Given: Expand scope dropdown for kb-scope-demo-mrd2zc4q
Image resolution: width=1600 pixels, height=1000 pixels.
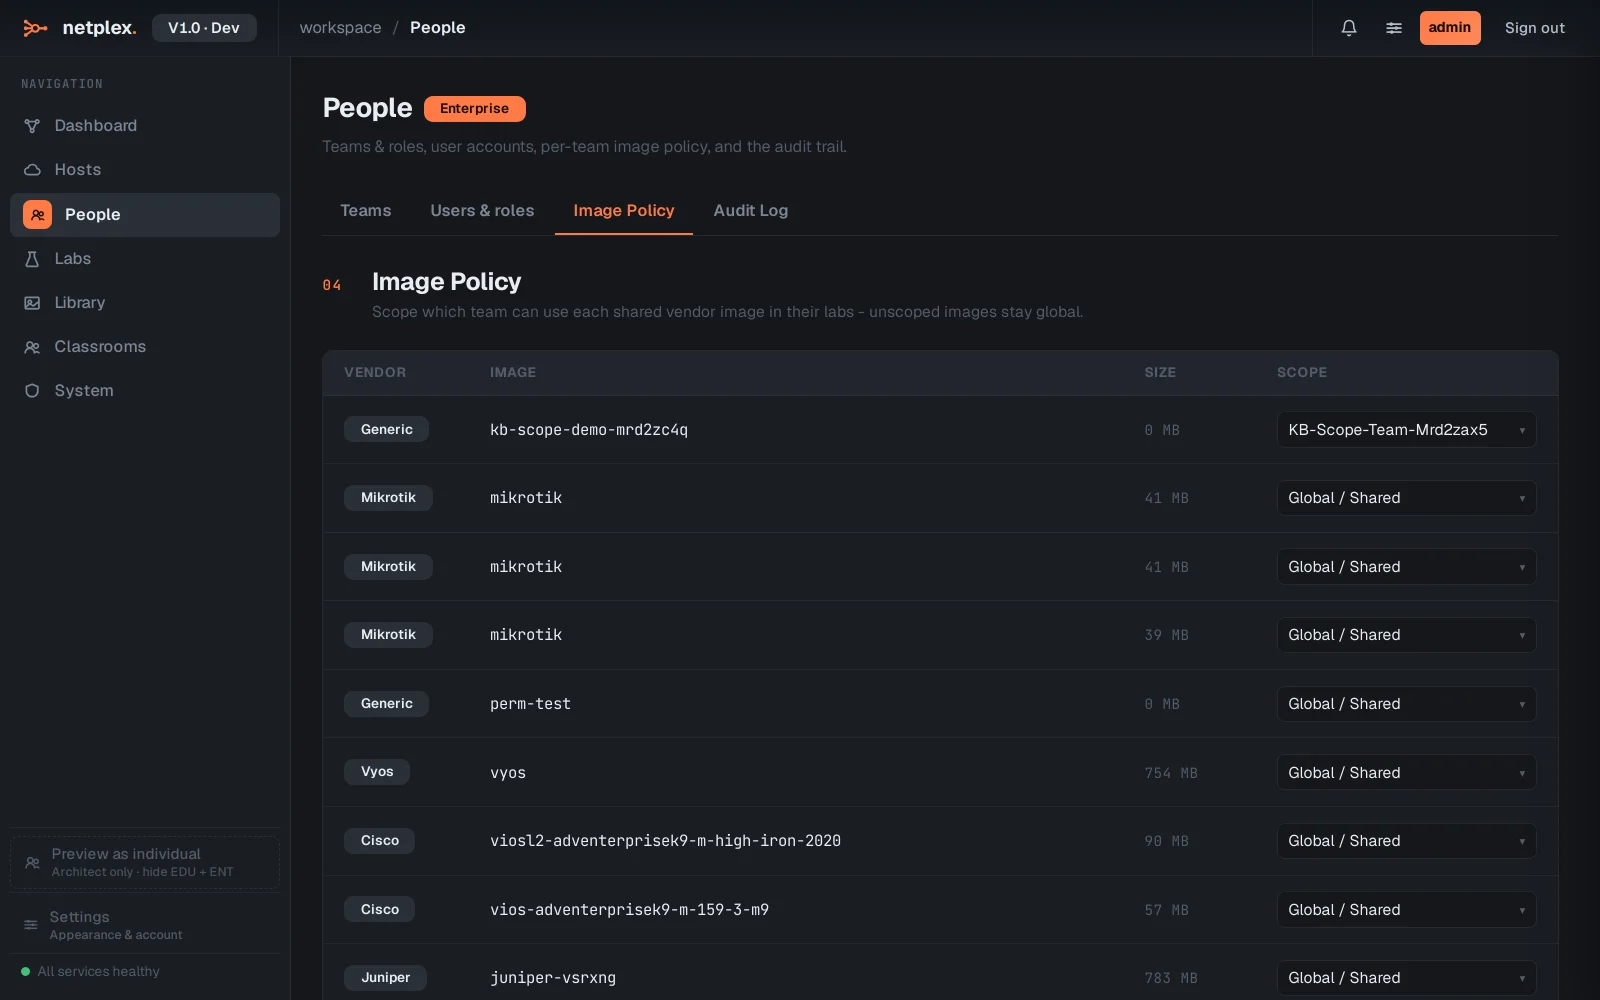Looking at the screenshot, I should (1406, 430).
